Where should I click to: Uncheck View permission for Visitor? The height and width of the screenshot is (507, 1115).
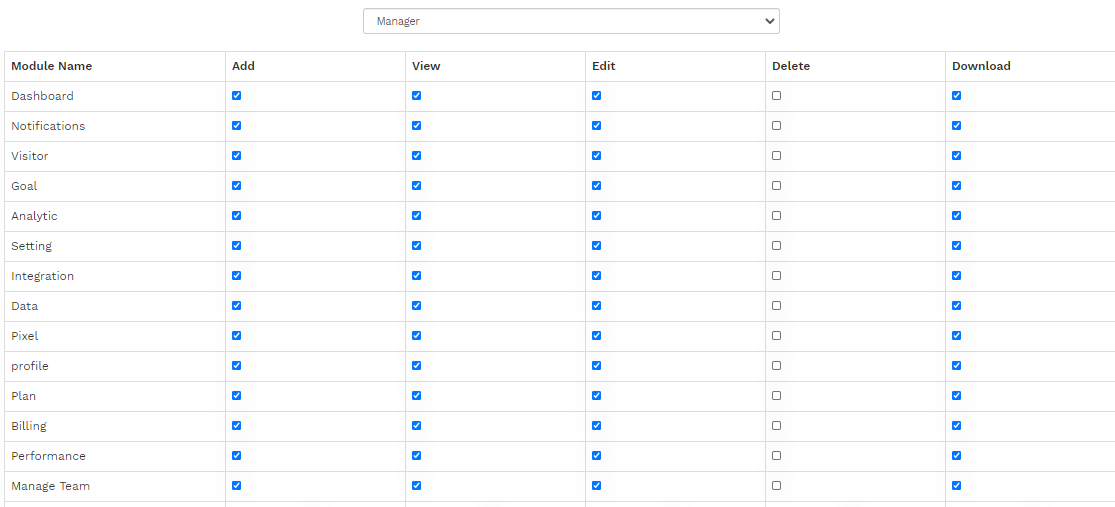[x=417, y=155]
